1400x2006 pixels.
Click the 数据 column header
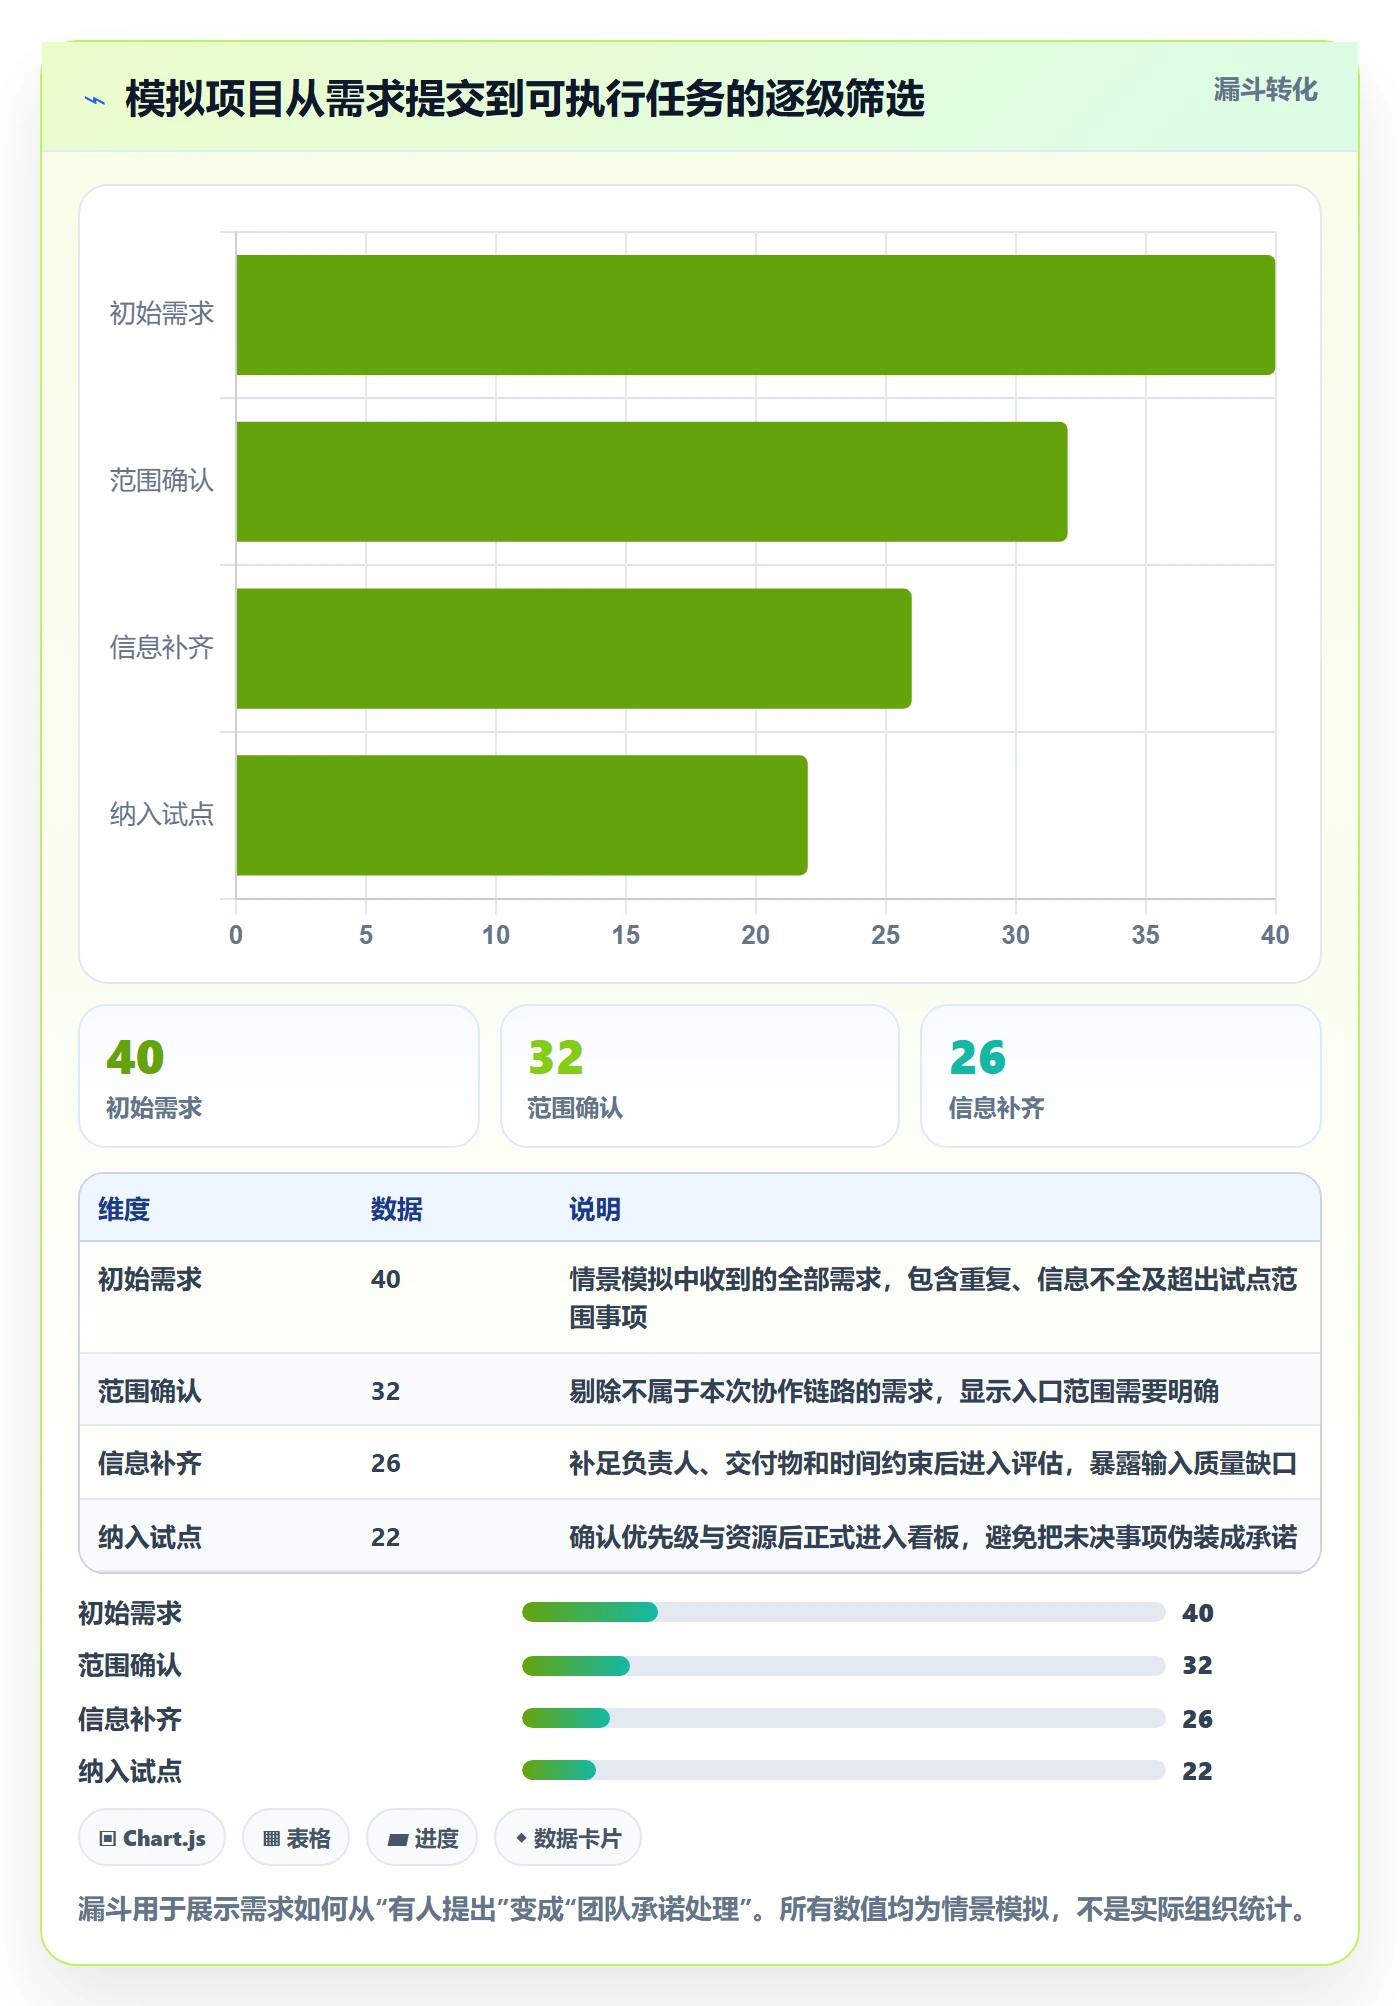coord(397,1209)
